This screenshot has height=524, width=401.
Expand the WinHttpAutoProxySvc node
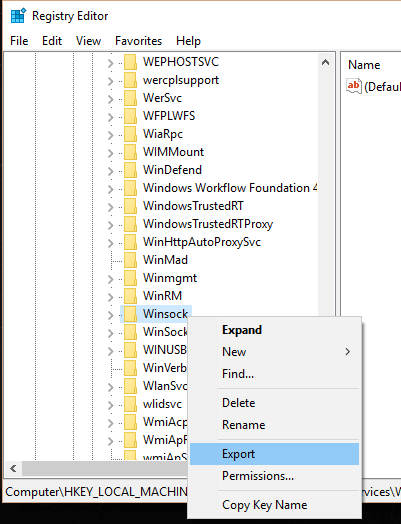point(111,243)
